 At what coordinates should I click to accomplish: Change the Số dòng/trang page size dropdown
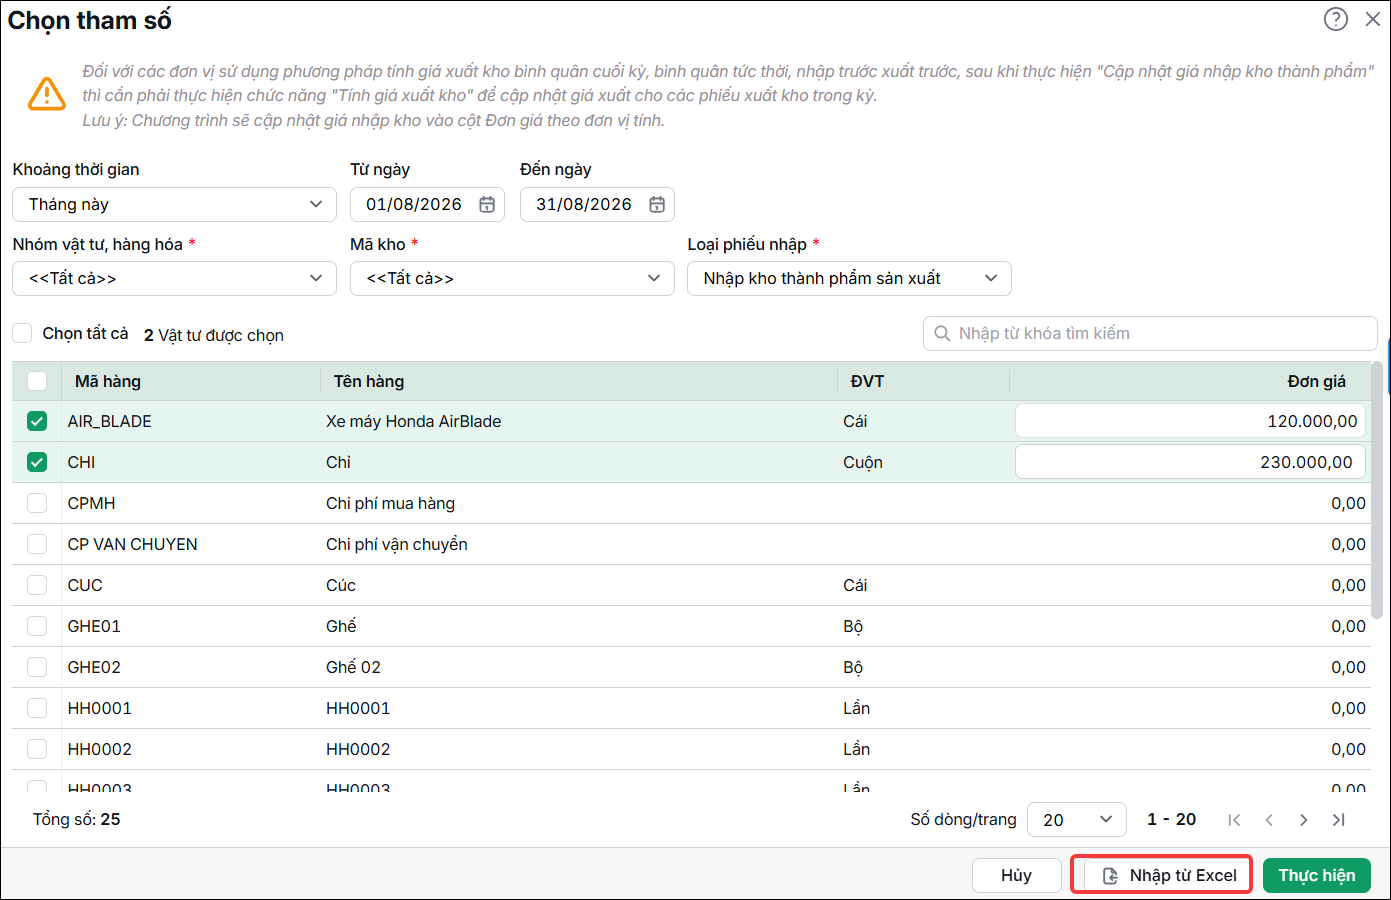click(1077, 820)
